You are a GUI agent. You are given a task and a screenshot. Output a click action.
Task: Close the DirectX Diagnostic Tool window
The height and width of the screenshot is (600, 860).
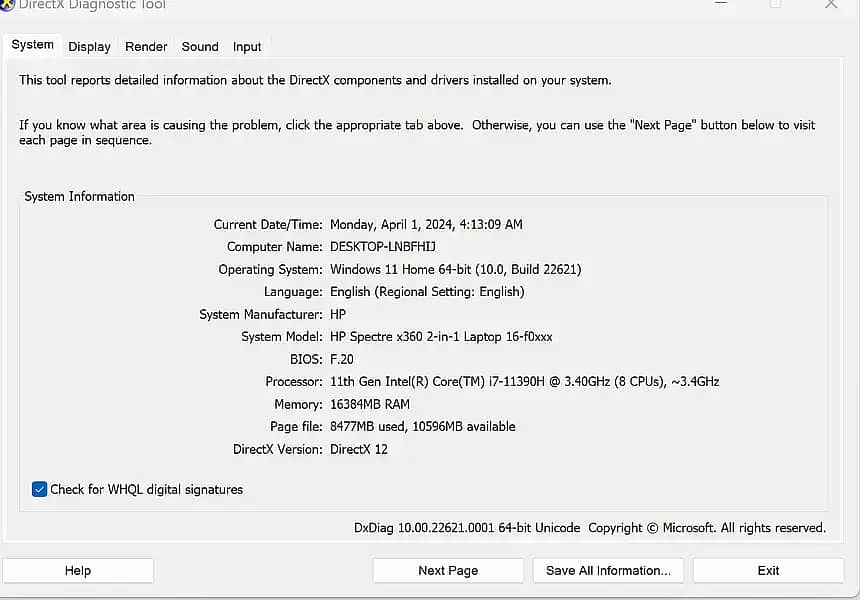[831, 4]
